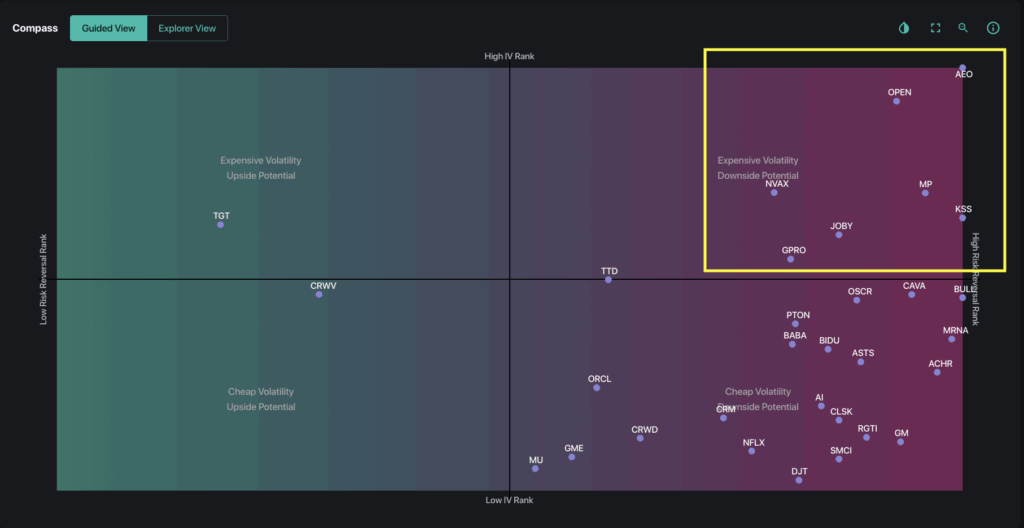Select the TTD data point
Image resolution: width=1024 pixels, height=528 pixels.
(x=608, y=280)
